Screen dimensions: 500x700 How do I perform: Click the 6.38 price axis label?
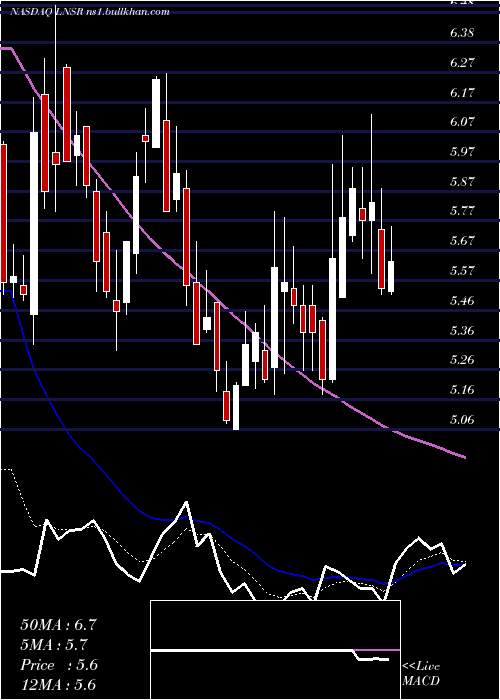[x=462, y=33]
